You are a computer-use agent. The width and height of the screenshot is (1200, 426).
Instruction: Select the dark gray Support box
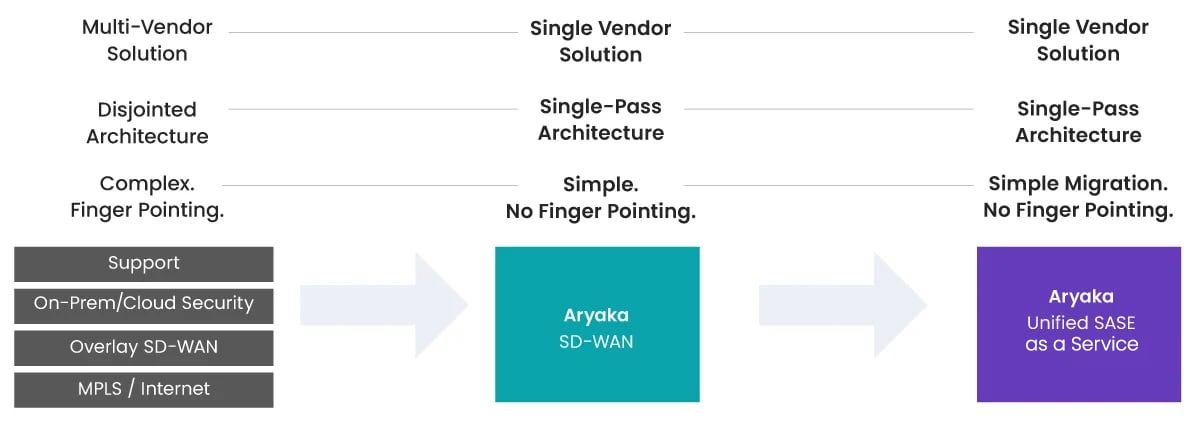(x=144, y=264)
